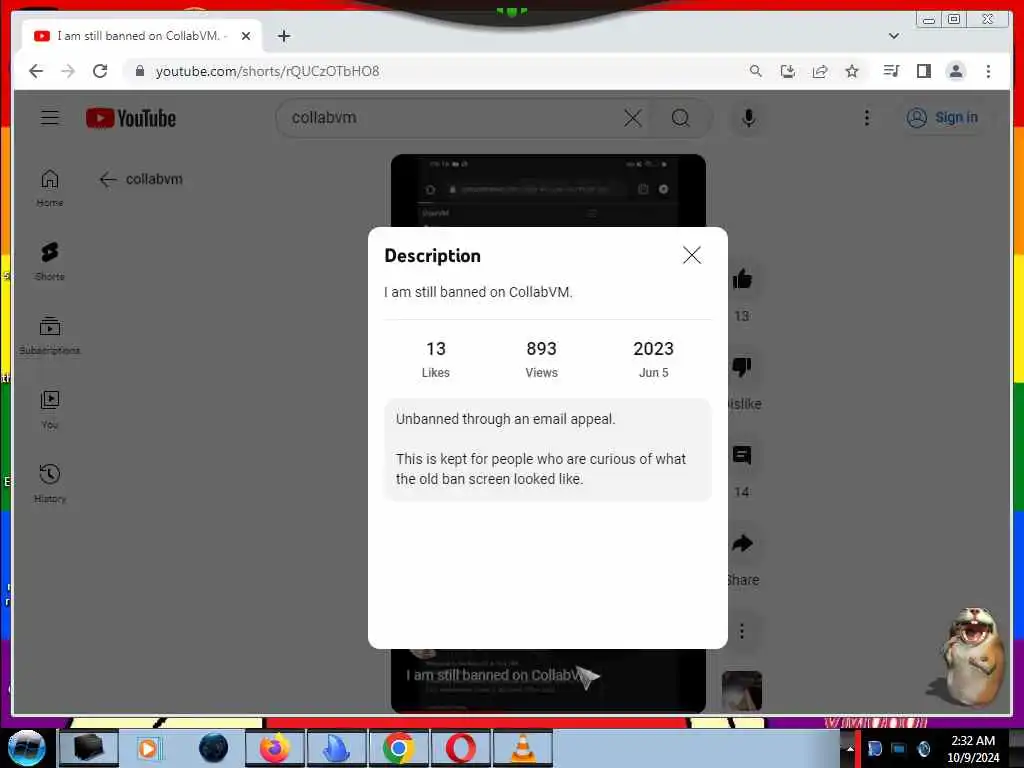Open the comments of the short

[x=742, y=455]
